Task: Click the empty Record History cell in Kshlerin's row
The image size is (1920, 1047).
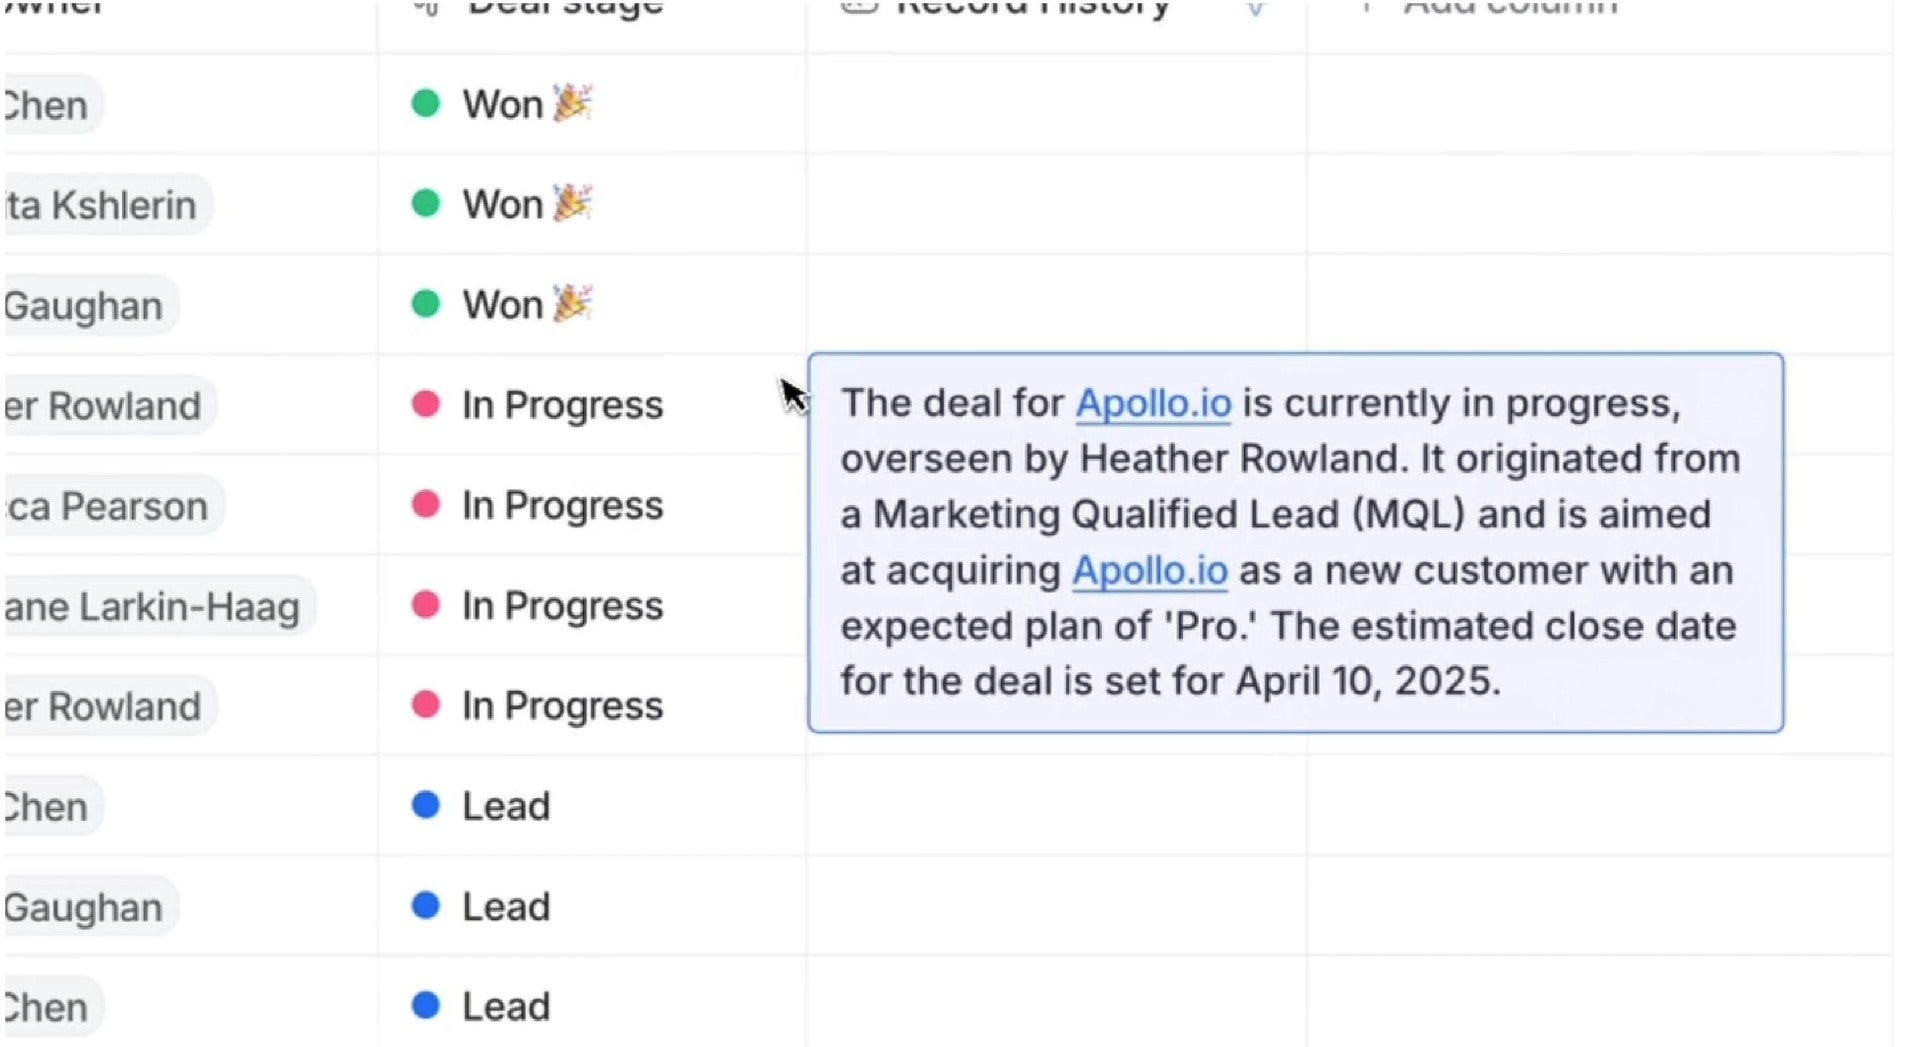Action: [1056, 204]
